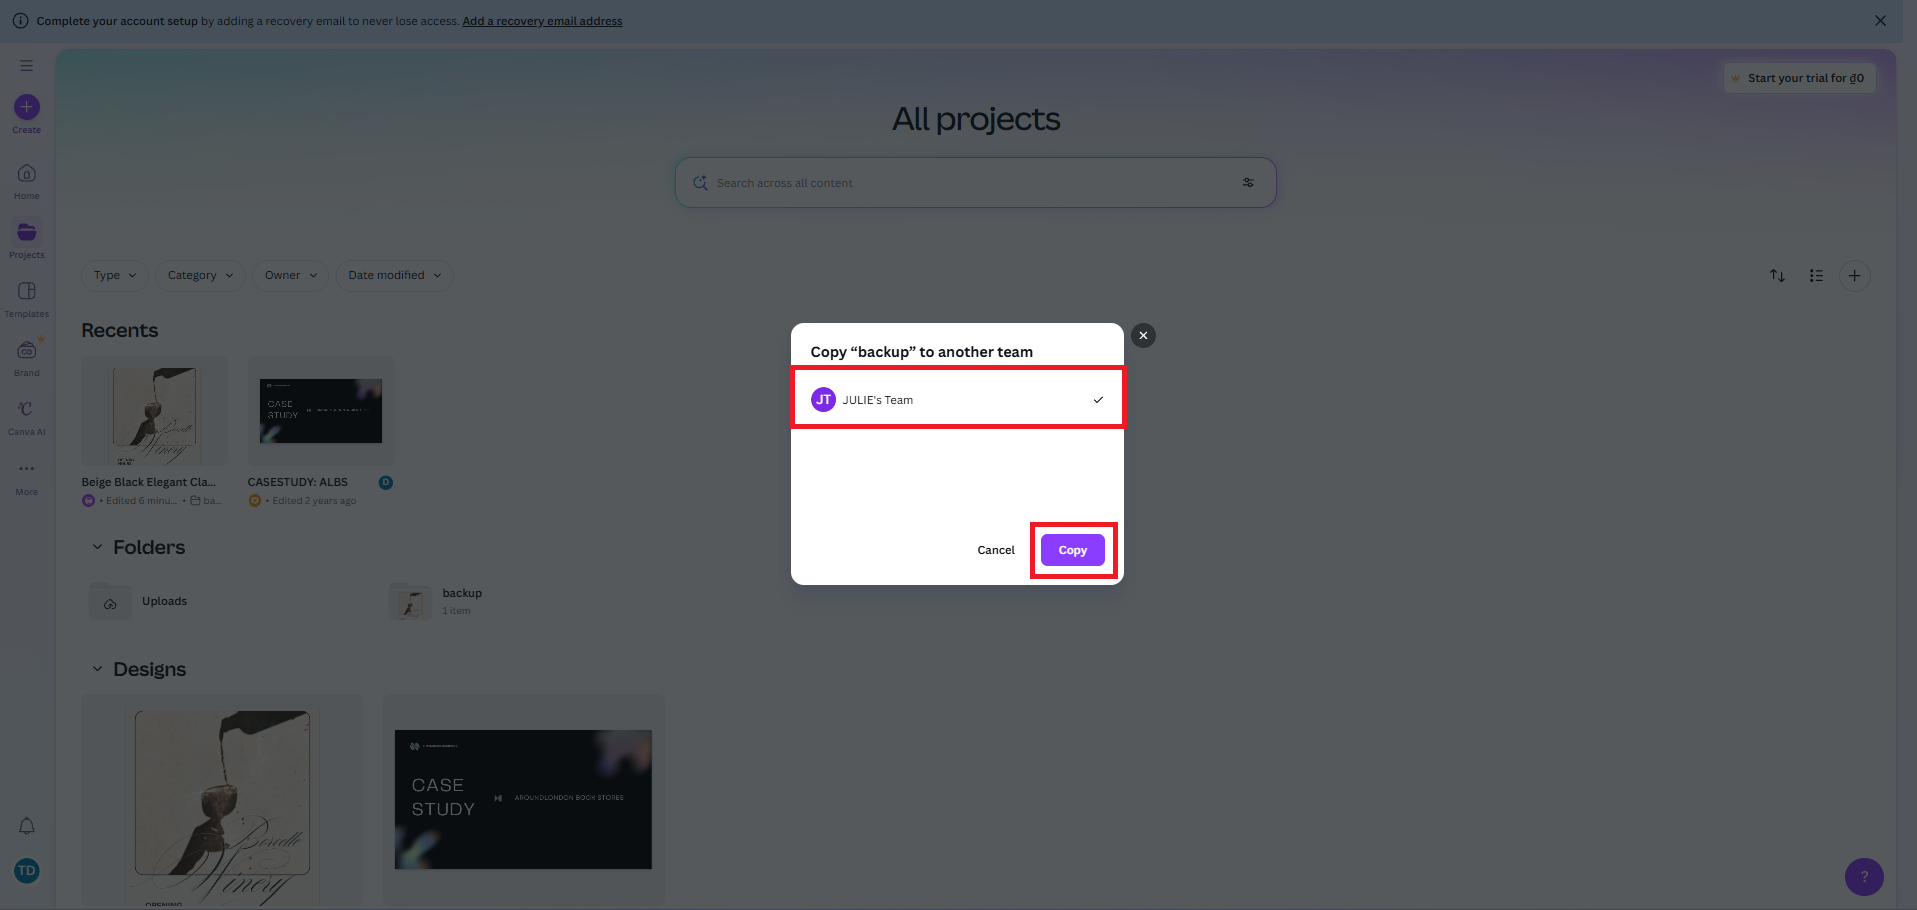Open the Category filter dropdown
This screenshot has width=1917, height=910.
pos(200,276)
